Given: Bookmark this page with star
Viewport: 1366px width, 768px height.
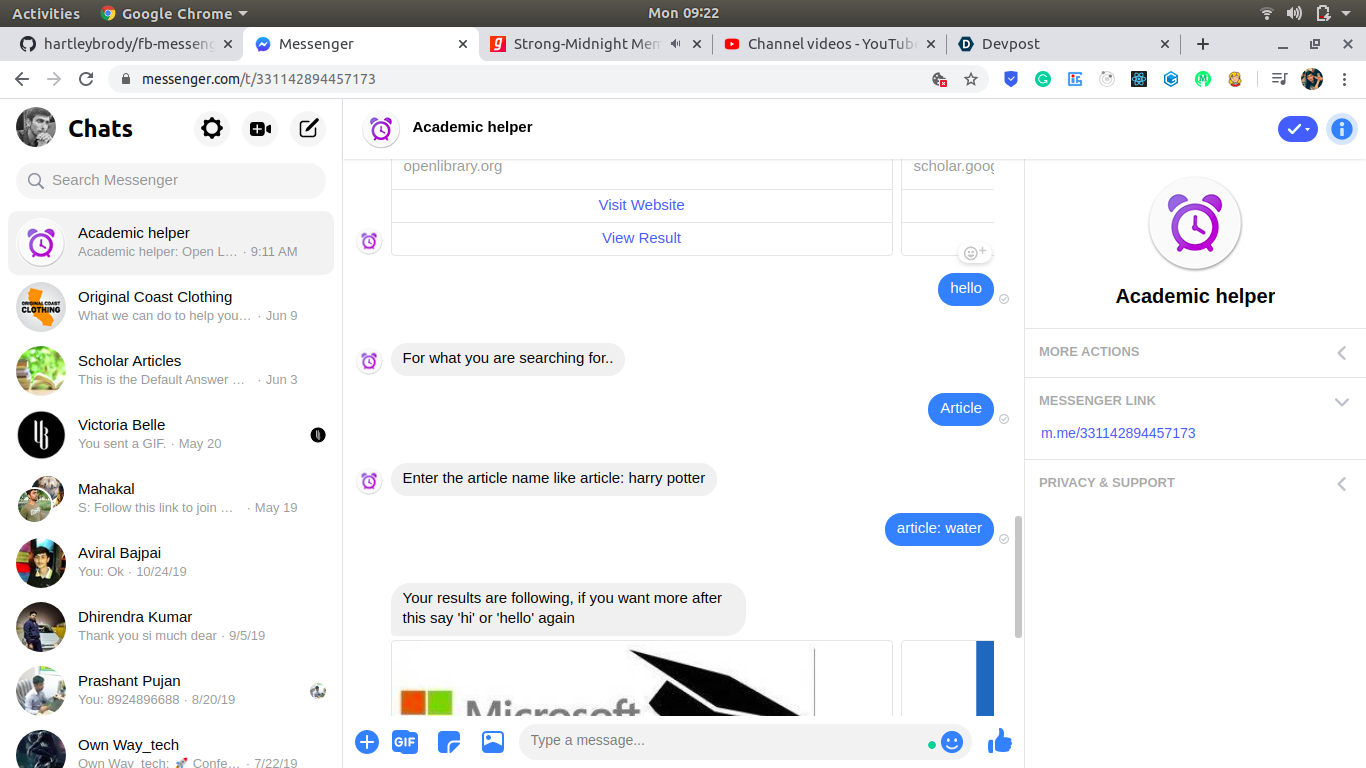Looking at the screenshot, I should coord(971,79).
